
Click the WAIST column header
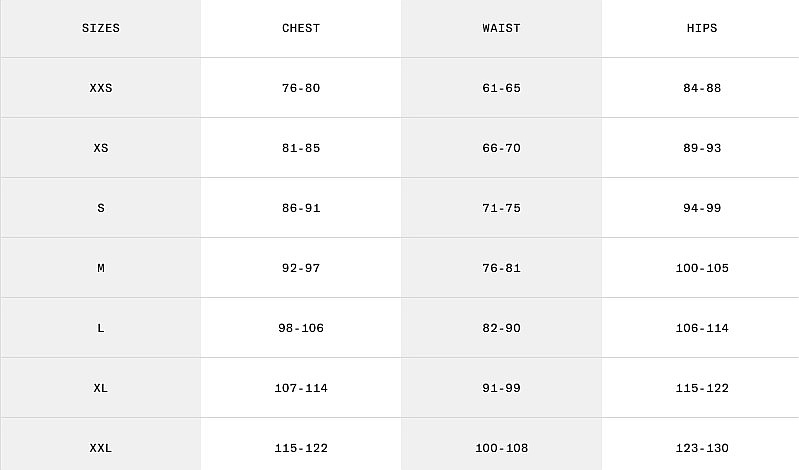click(x=501, y=28)
